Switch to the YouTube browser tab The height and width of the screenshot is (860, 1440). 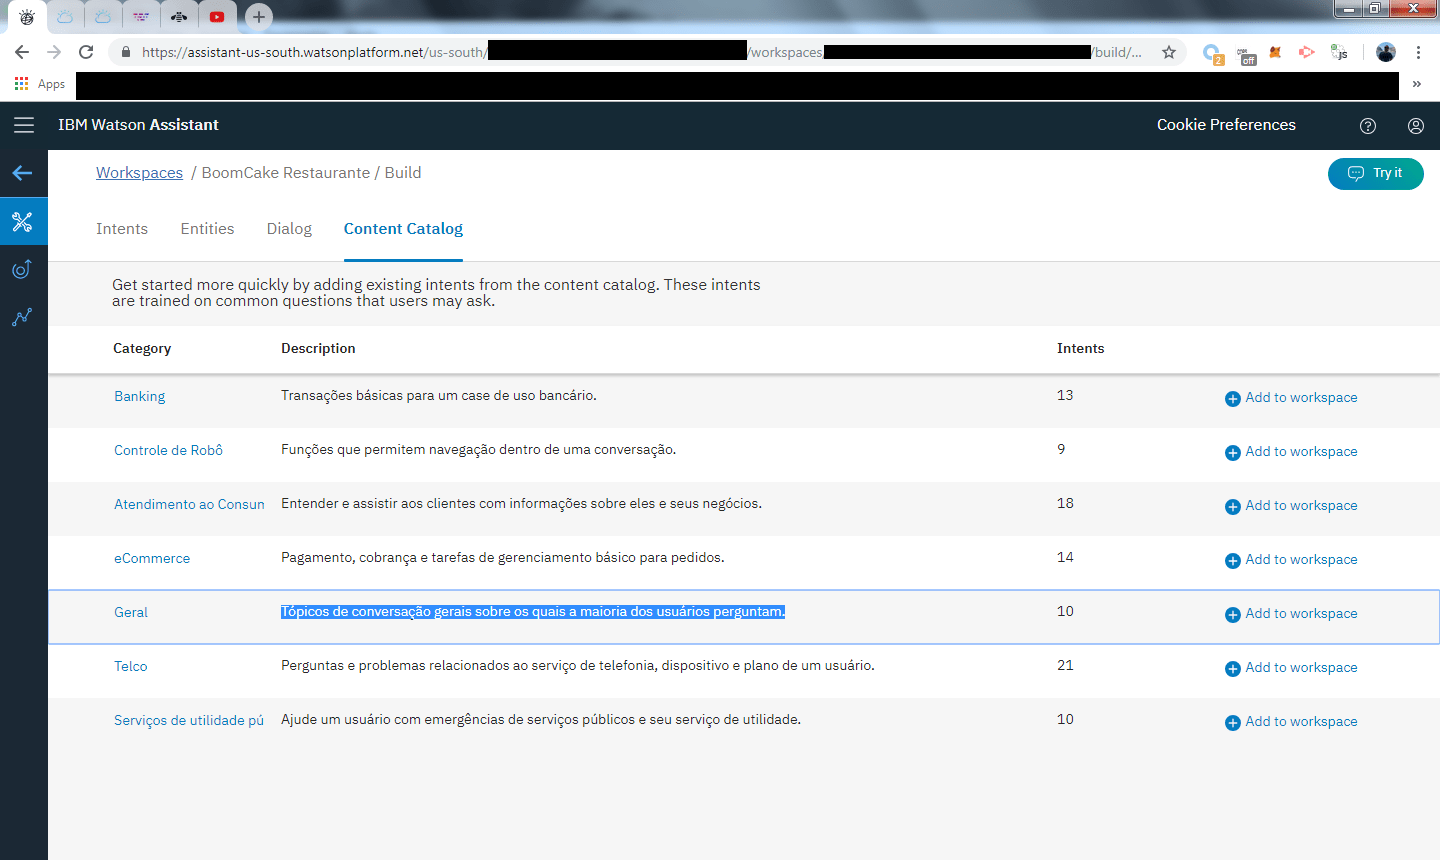point(217,16)
